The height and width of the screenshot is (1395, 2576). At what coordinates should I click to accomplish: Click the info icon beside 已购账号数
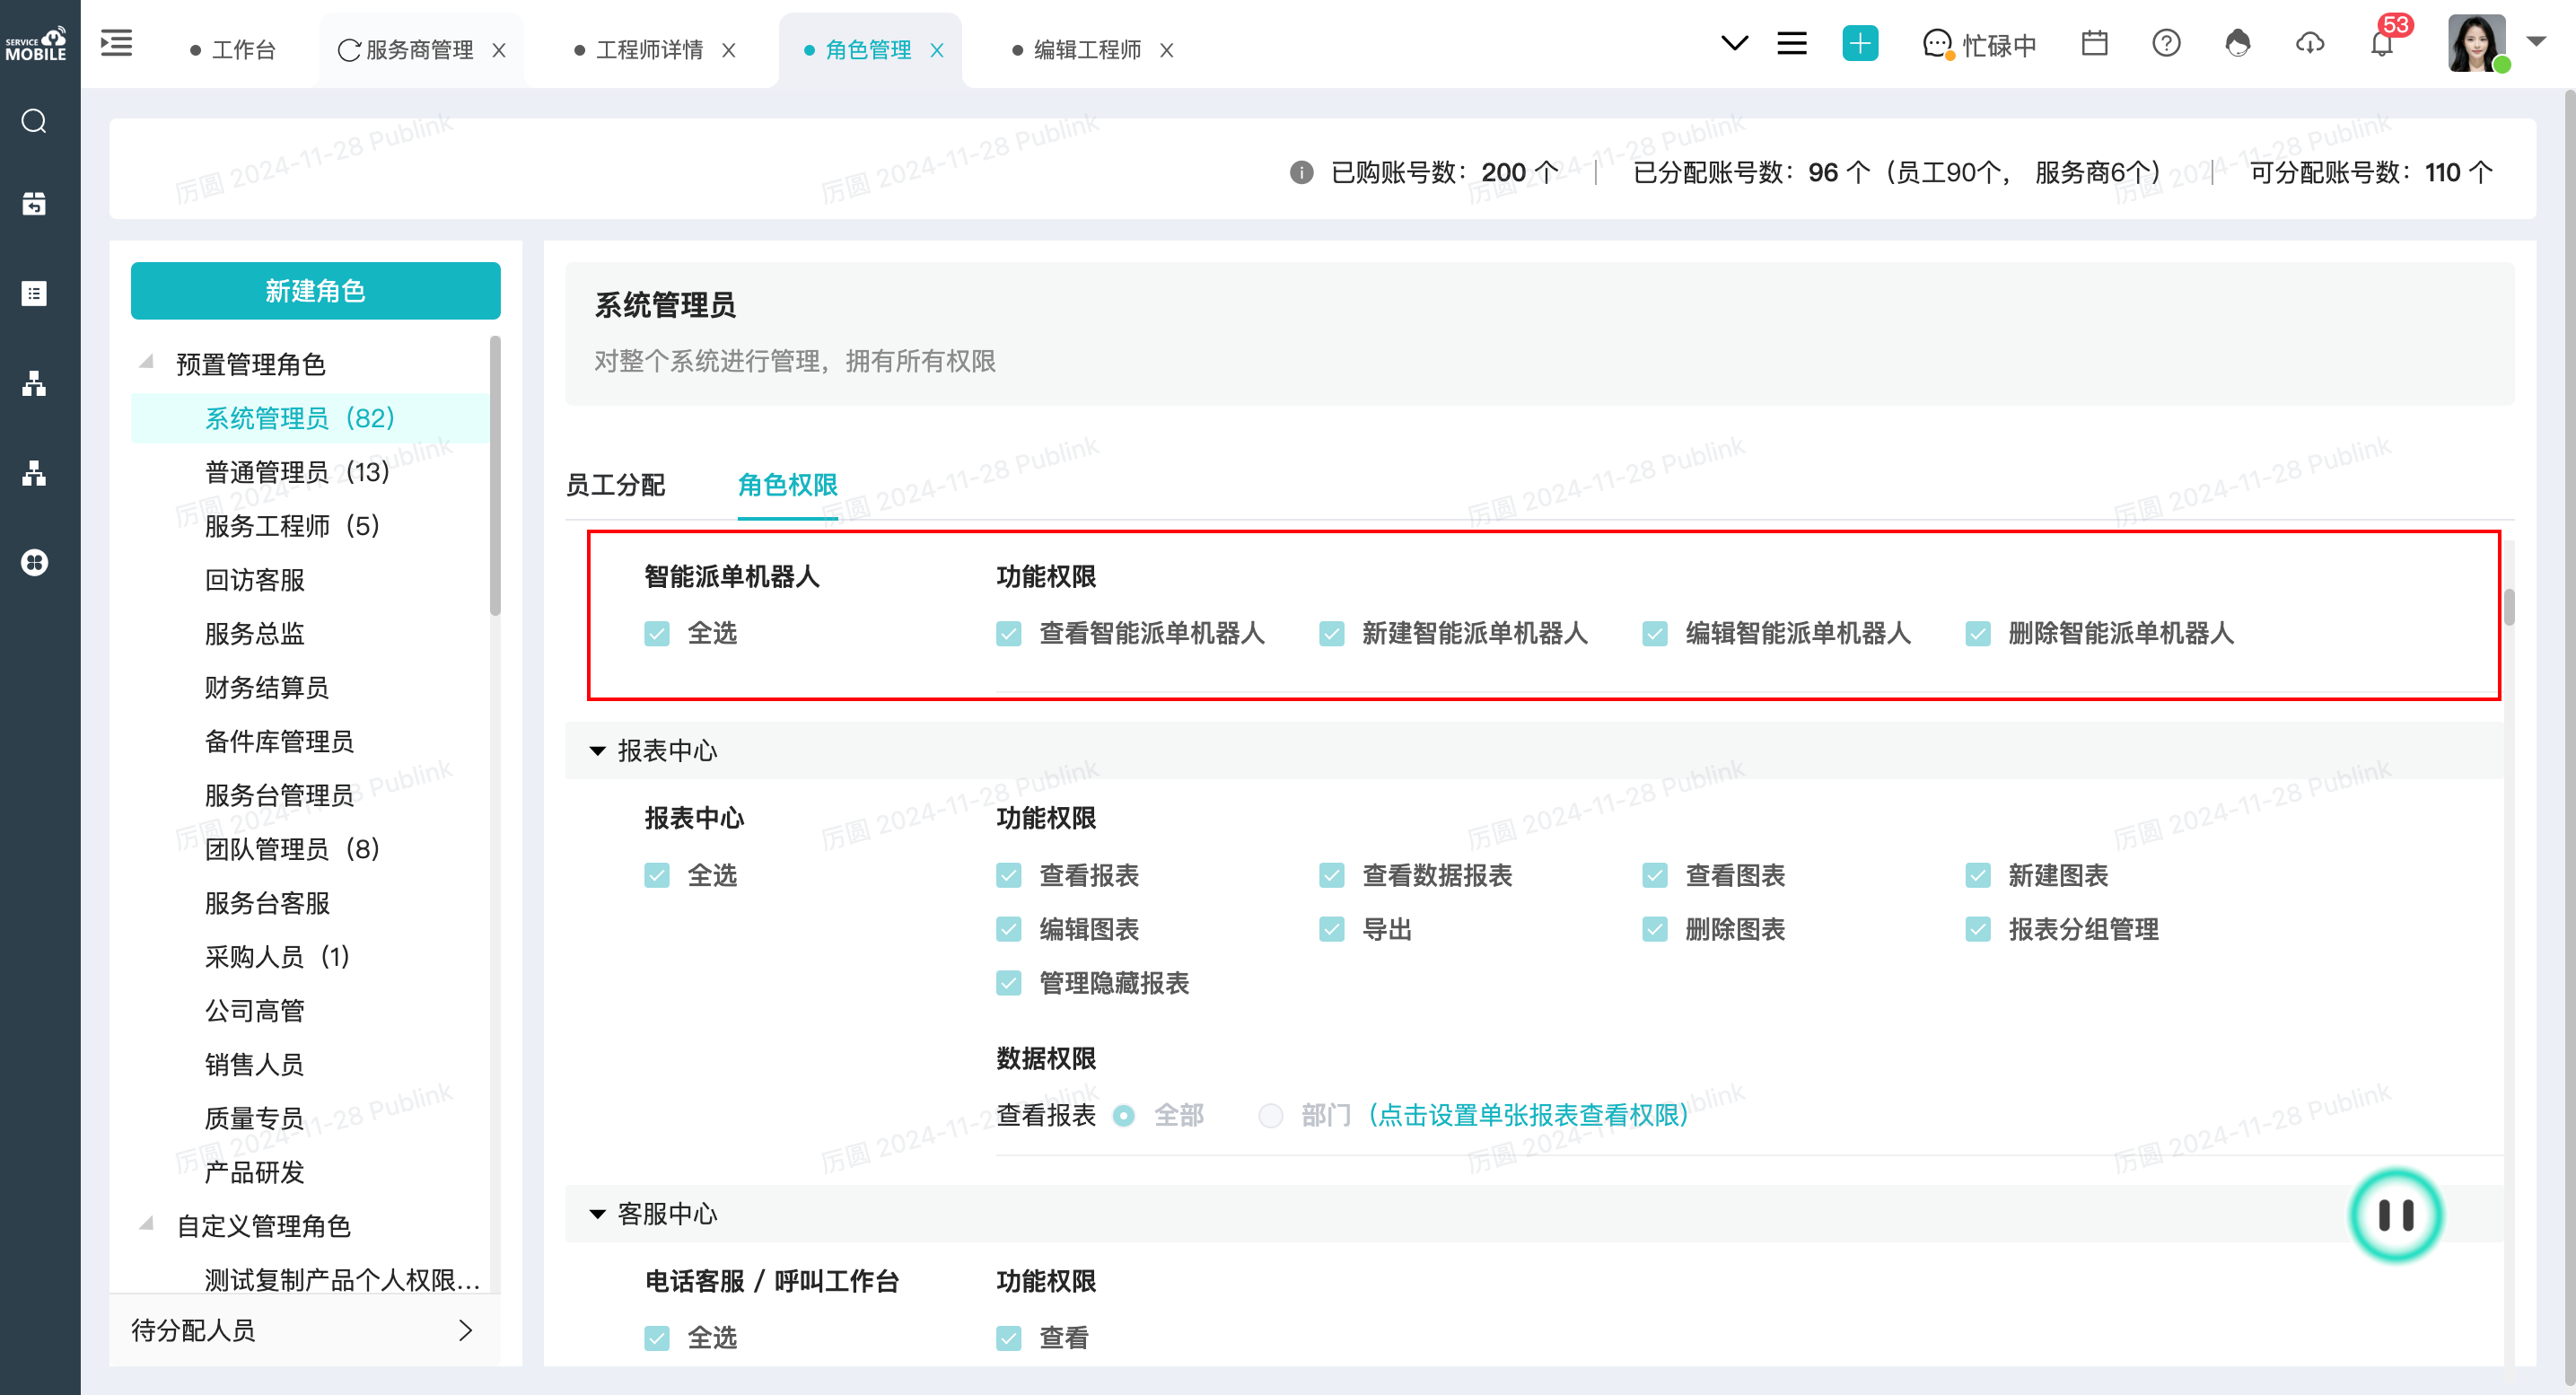click(x=1301, y=172)
